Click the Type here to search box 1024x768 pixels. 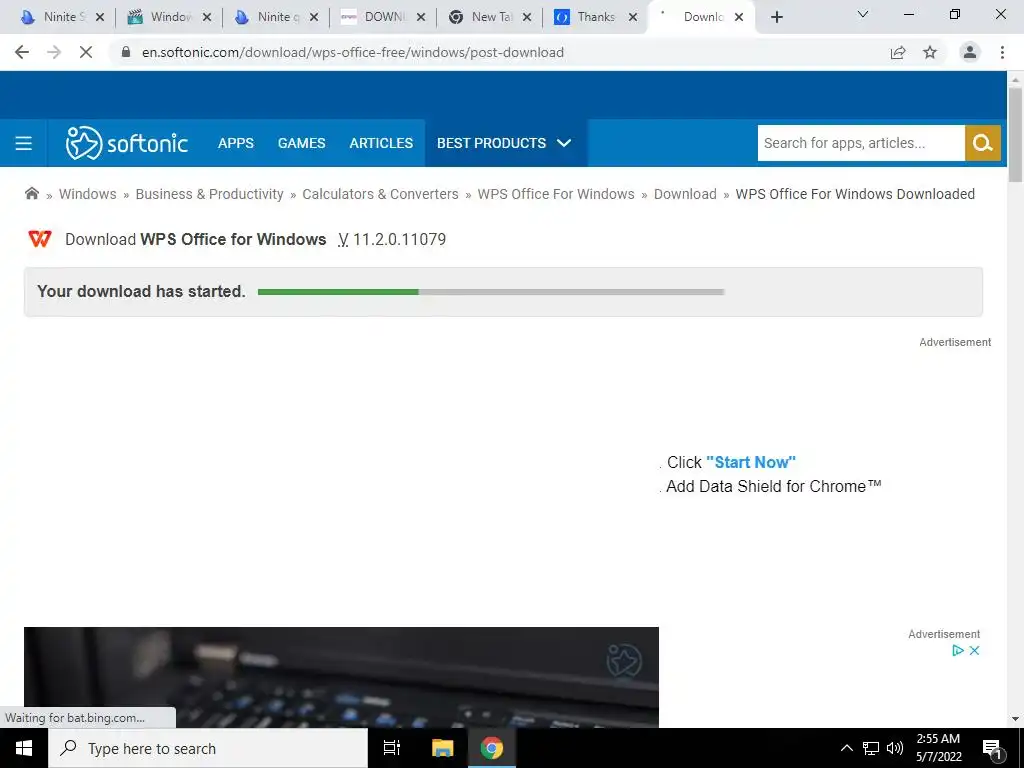click(208, 748)
